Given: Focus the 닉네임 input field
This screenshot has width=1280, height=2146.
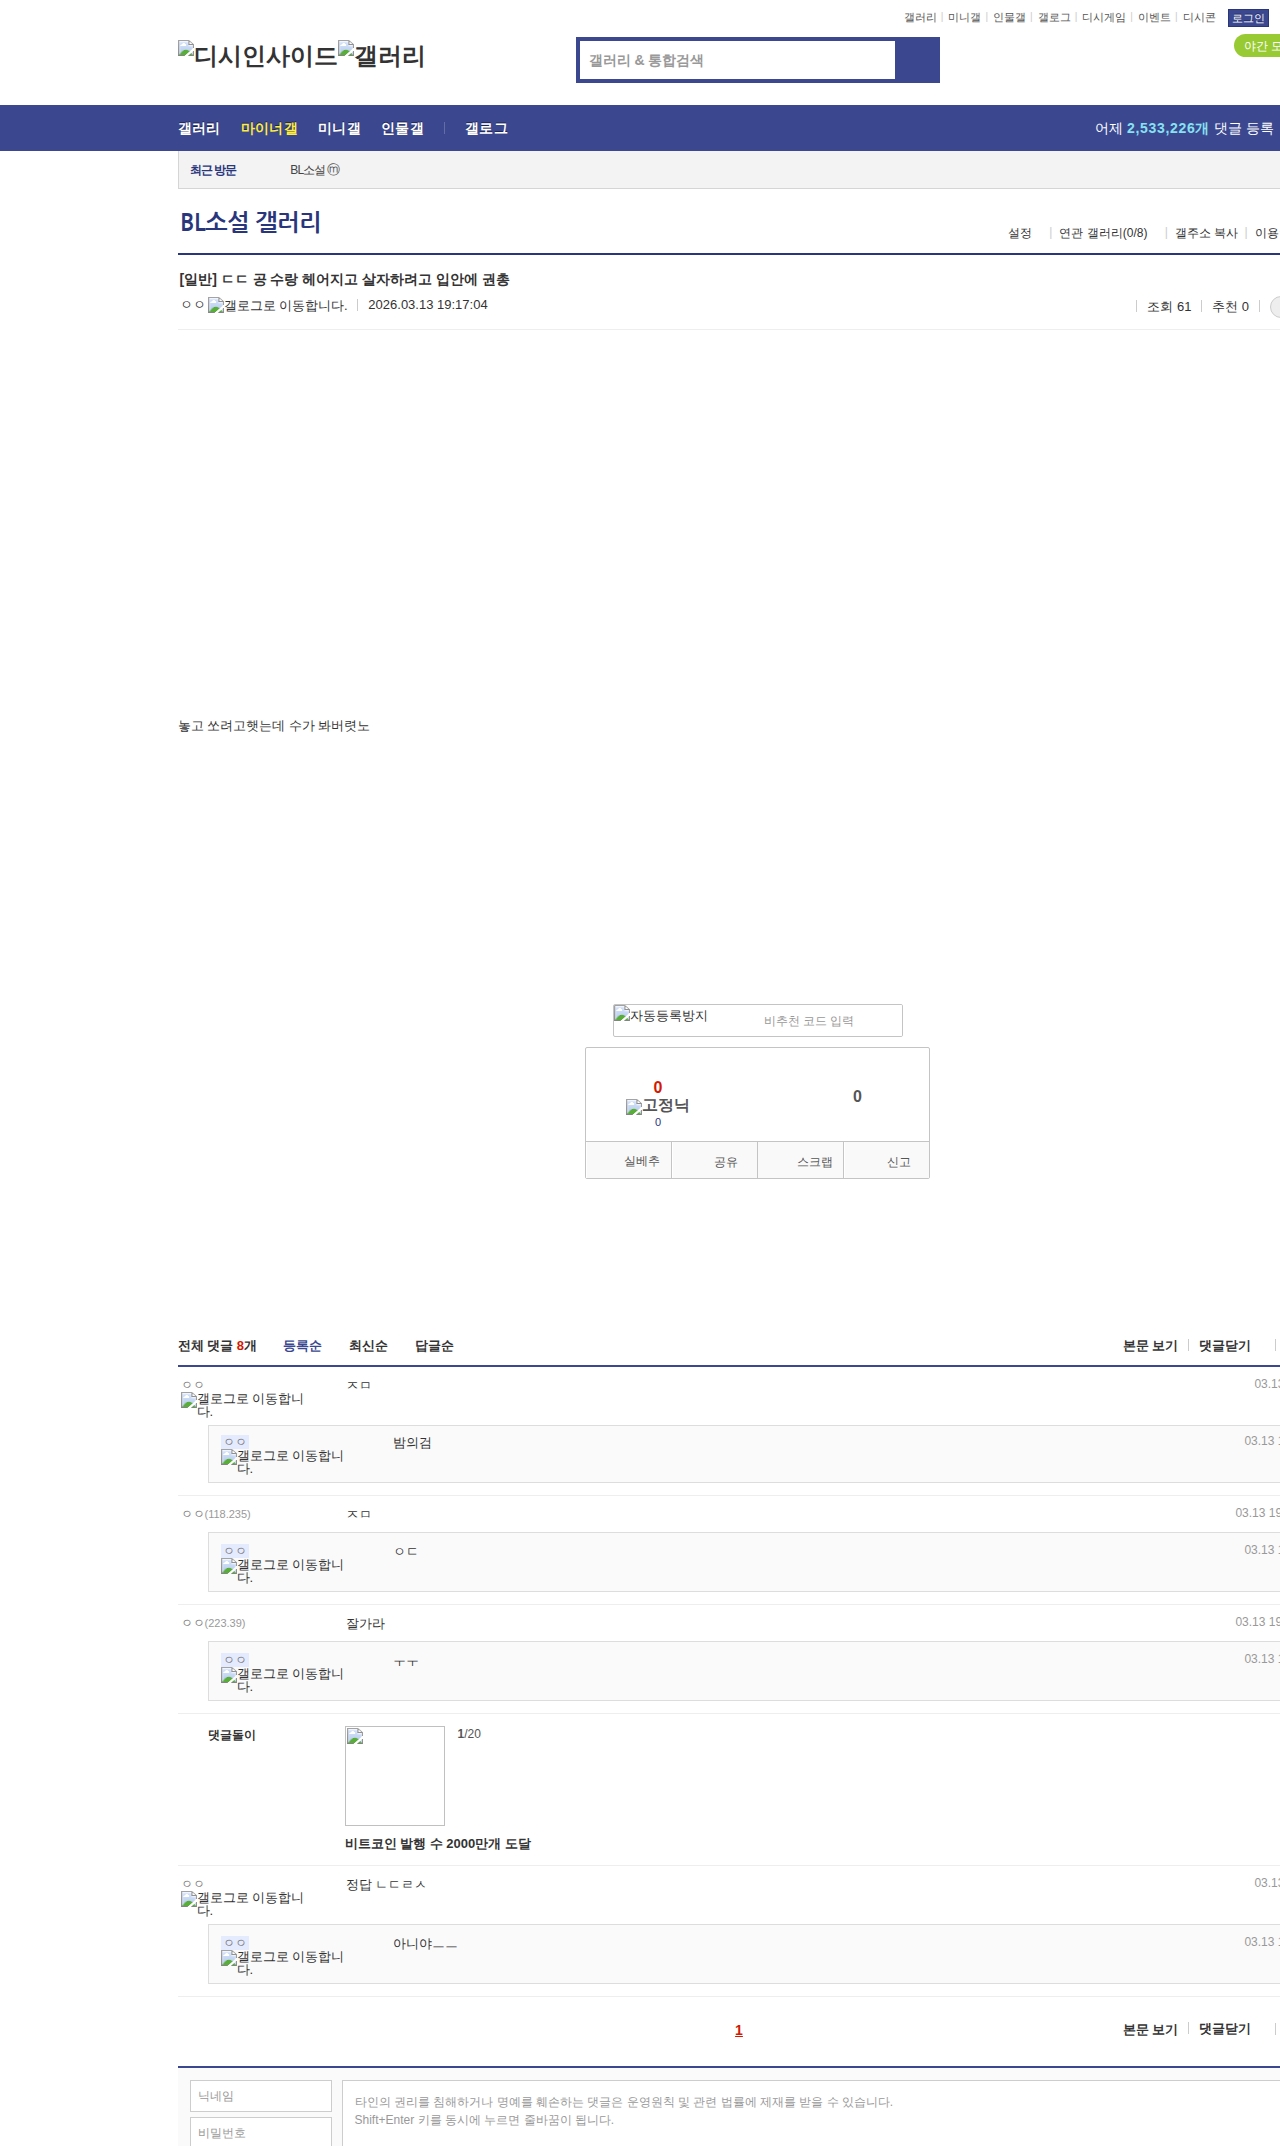Looking at the screenshot, I should [261, 2096].
